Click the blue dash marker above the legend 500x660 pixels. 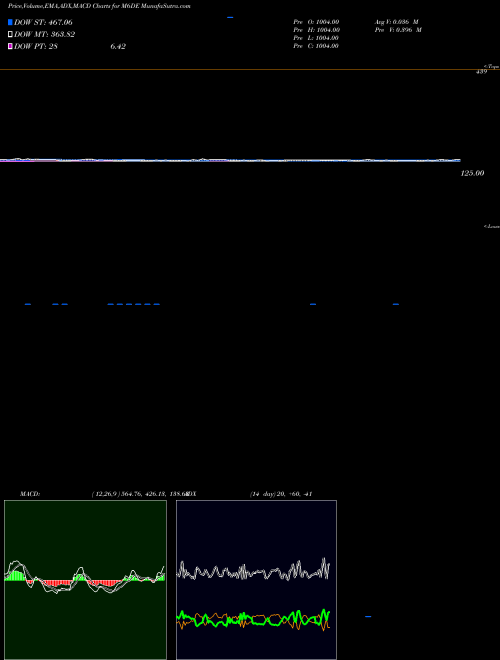tap(230, 17)
